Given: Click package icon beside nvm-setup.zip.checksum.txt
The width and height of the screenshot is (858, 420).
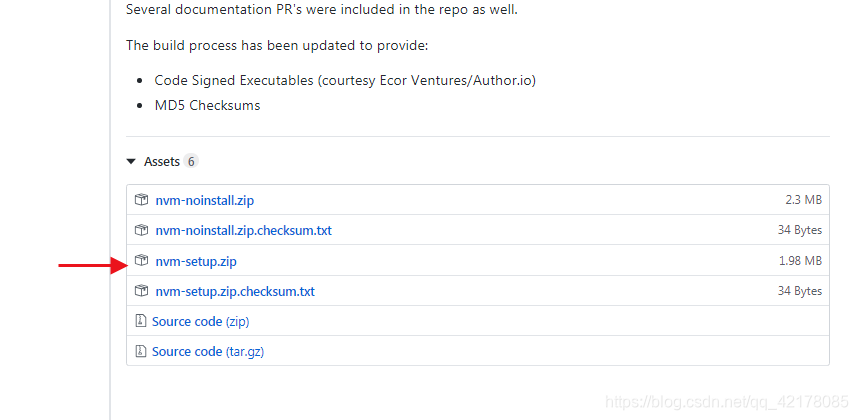Looking at the screenshot, I should [x=141, y=290].
